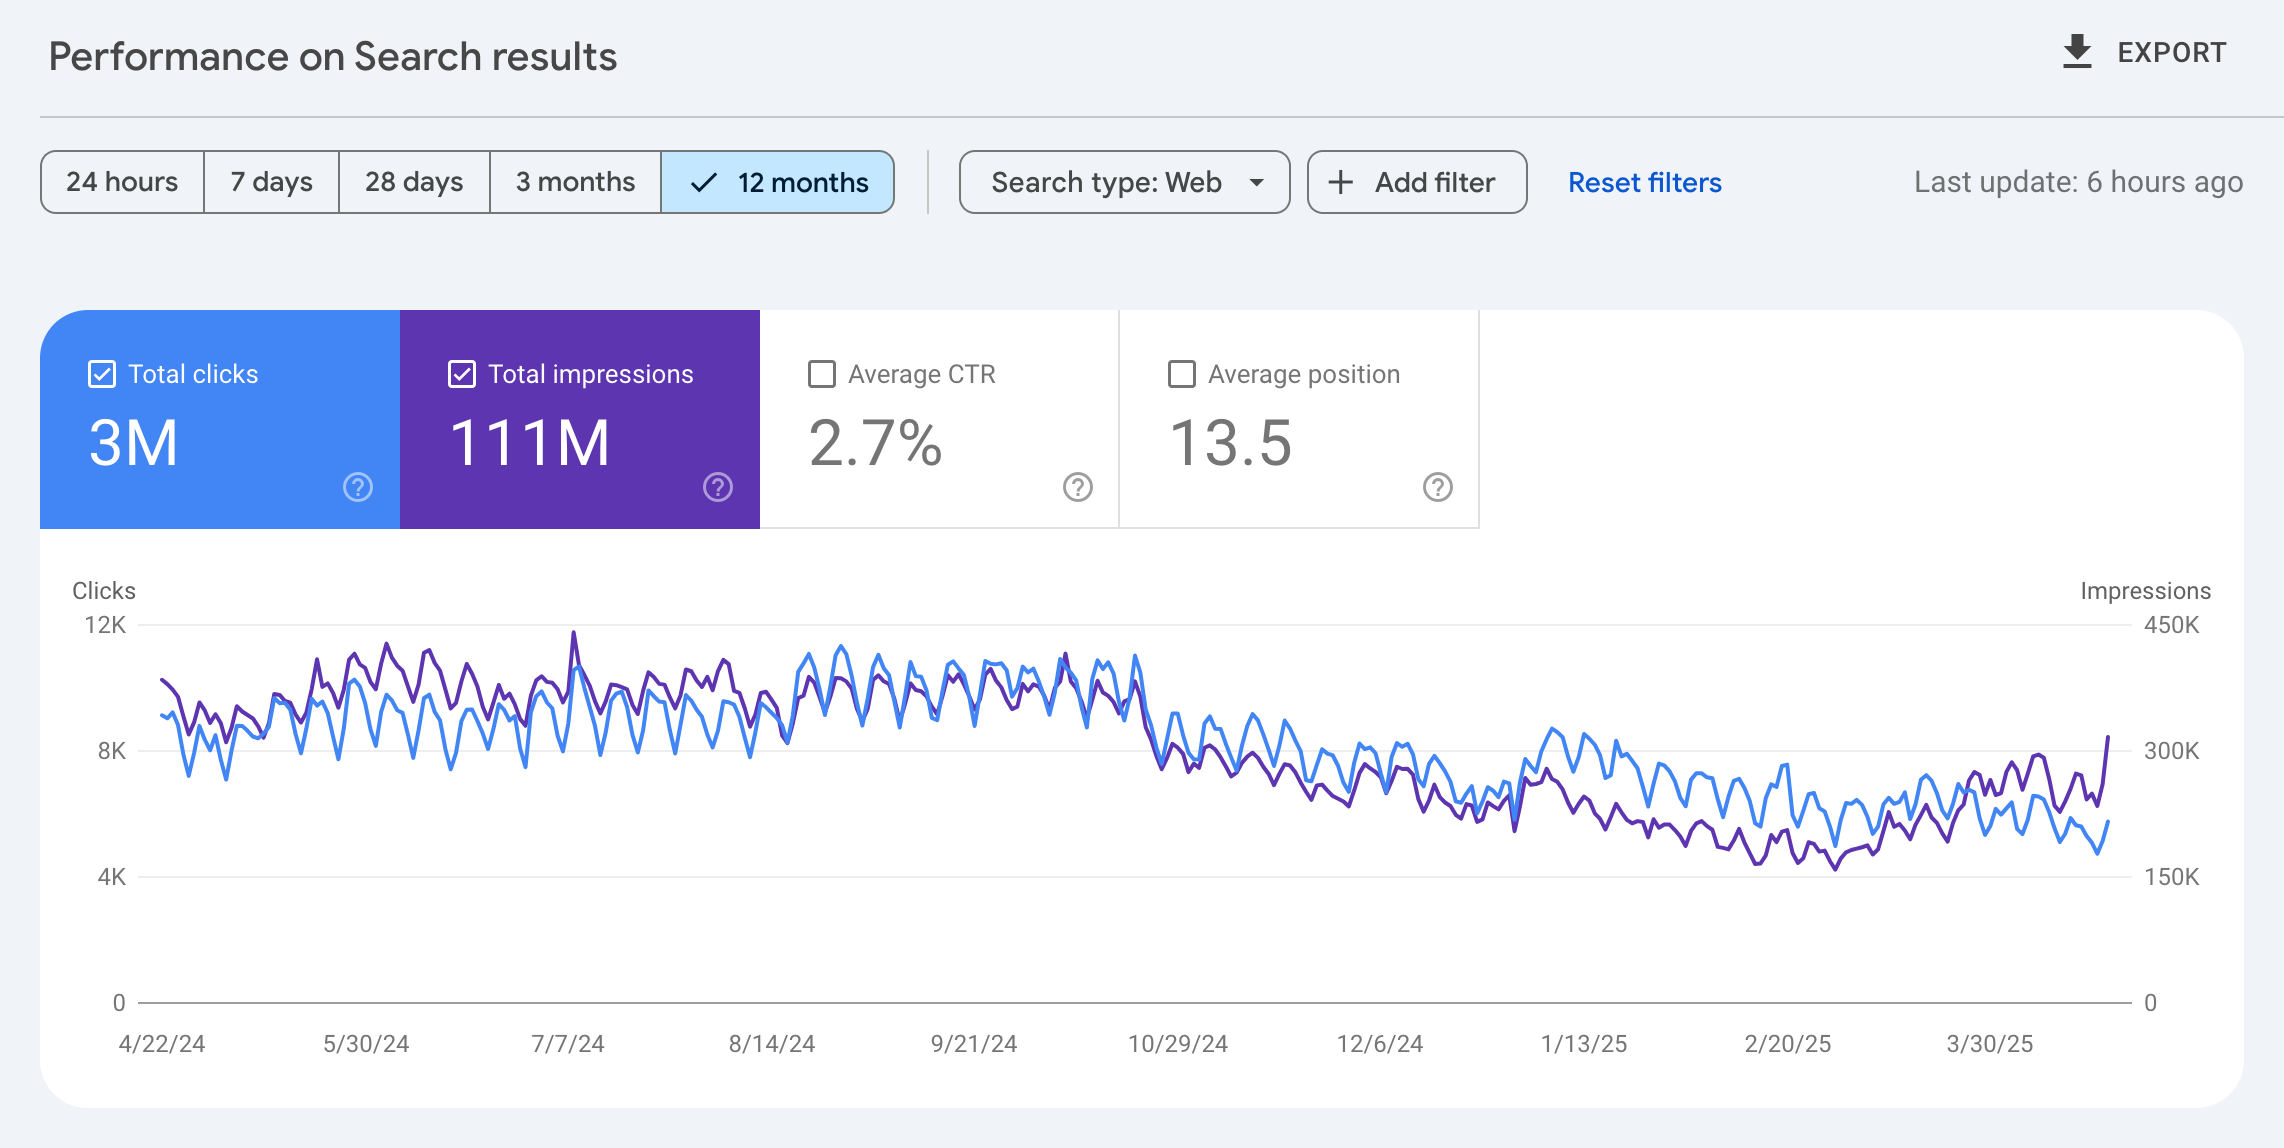The width and height of the screenshot is (2284, 1148).
Task: Click the dropdown caret in Search type control
Action: (x=1259, y=182)
